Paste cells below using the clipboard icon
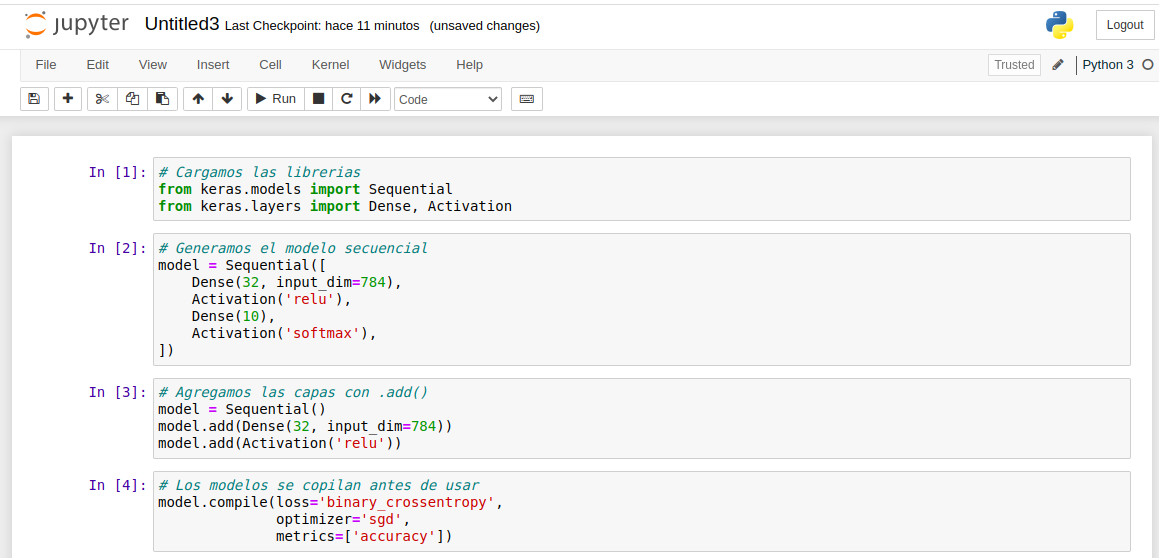Image resolution: width=1159 pixels, height=558 pixels. click(x=162, y=99)
